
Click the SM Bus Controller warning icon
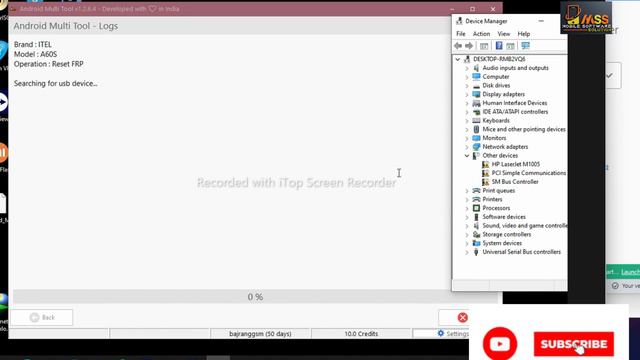coord(485,182)
